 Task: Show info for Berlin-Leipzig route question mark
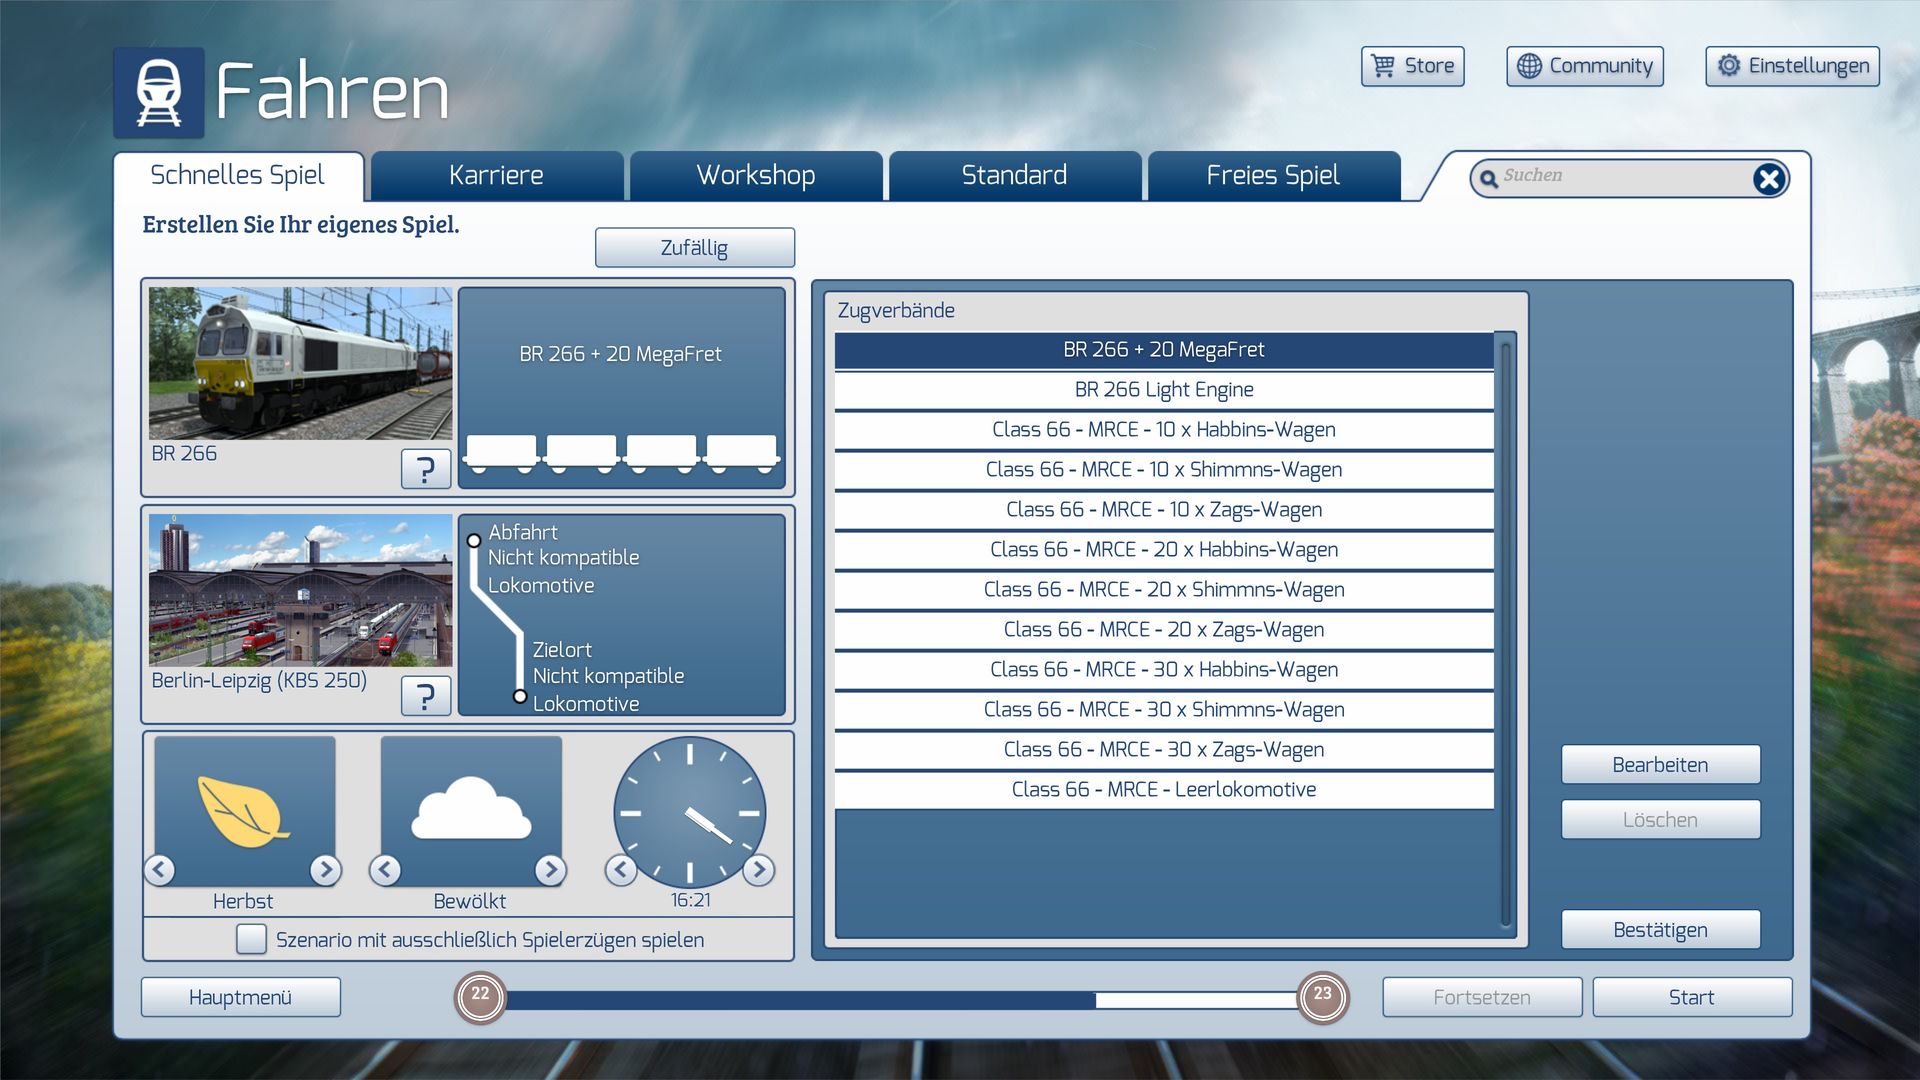point(425,695)
